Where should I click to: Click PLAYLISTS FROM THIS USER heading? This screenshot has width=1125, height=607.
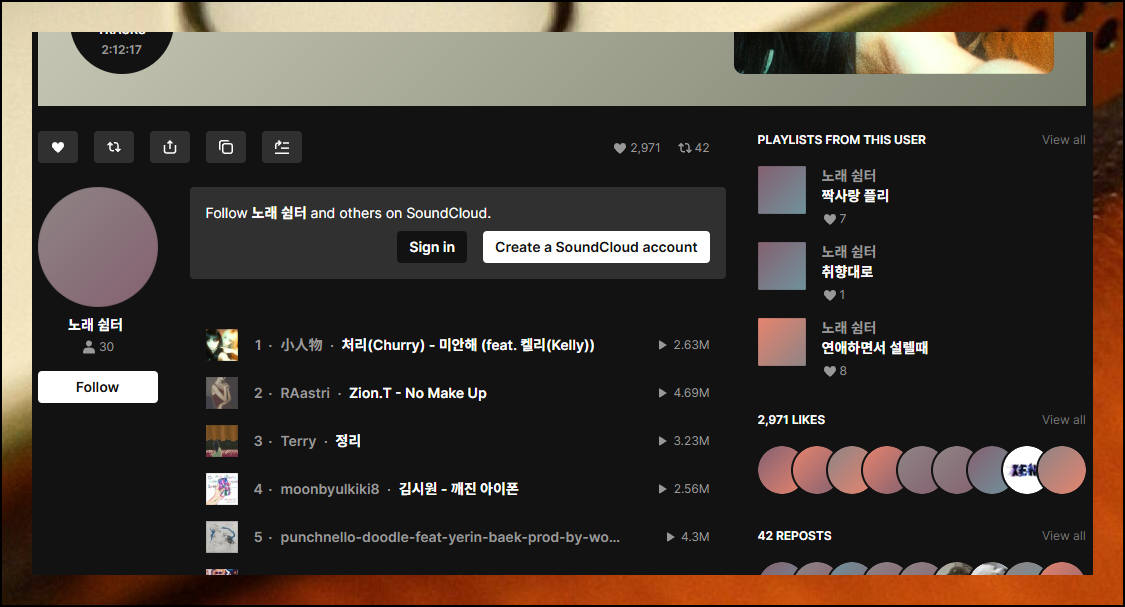pos(842,140)
